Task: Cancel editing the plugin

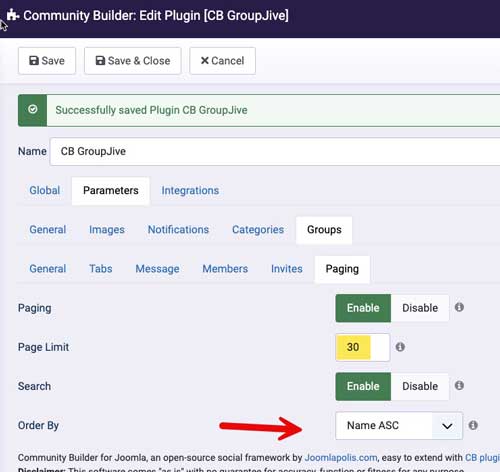Action: pos(223,61)
